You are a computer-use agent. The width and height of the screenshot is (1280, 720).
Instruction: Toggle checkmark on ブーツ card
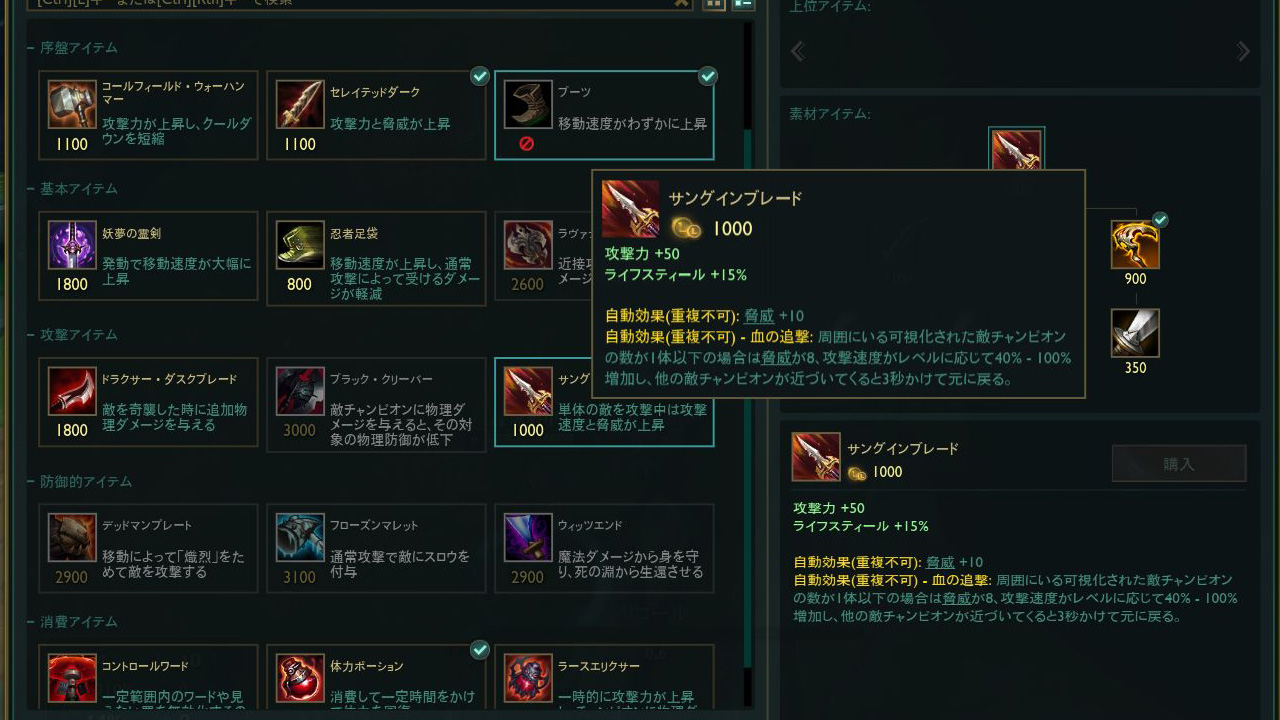point(708,76)
